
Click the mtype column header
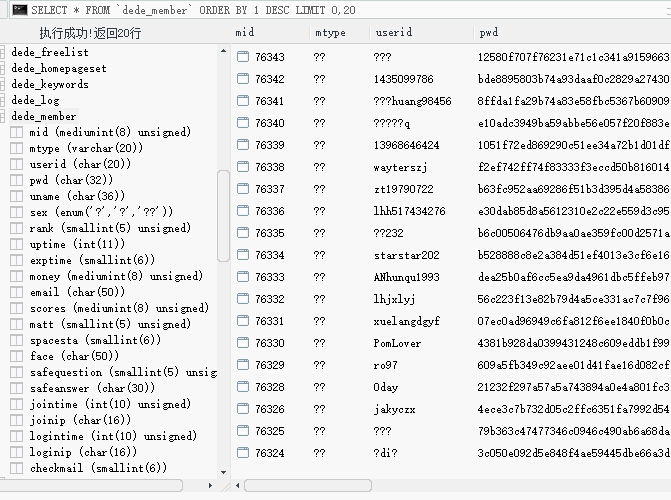point(330,33)
